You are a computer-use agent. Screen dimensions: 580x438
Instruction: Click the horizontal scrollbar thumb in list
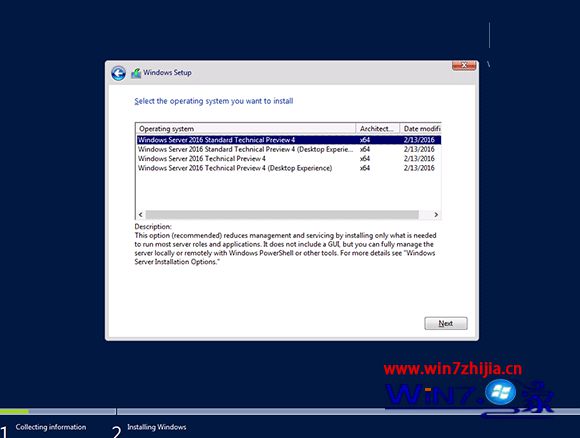tap(282, 215)
